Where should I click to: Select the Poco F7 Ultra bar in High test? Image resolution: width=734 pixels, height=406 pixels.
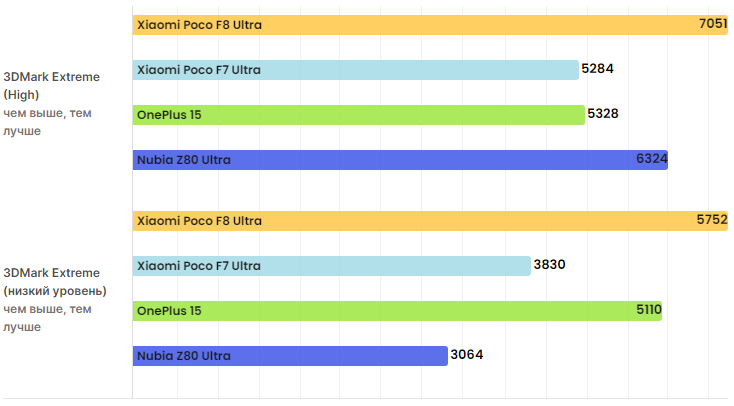click(x=355, y=69)
